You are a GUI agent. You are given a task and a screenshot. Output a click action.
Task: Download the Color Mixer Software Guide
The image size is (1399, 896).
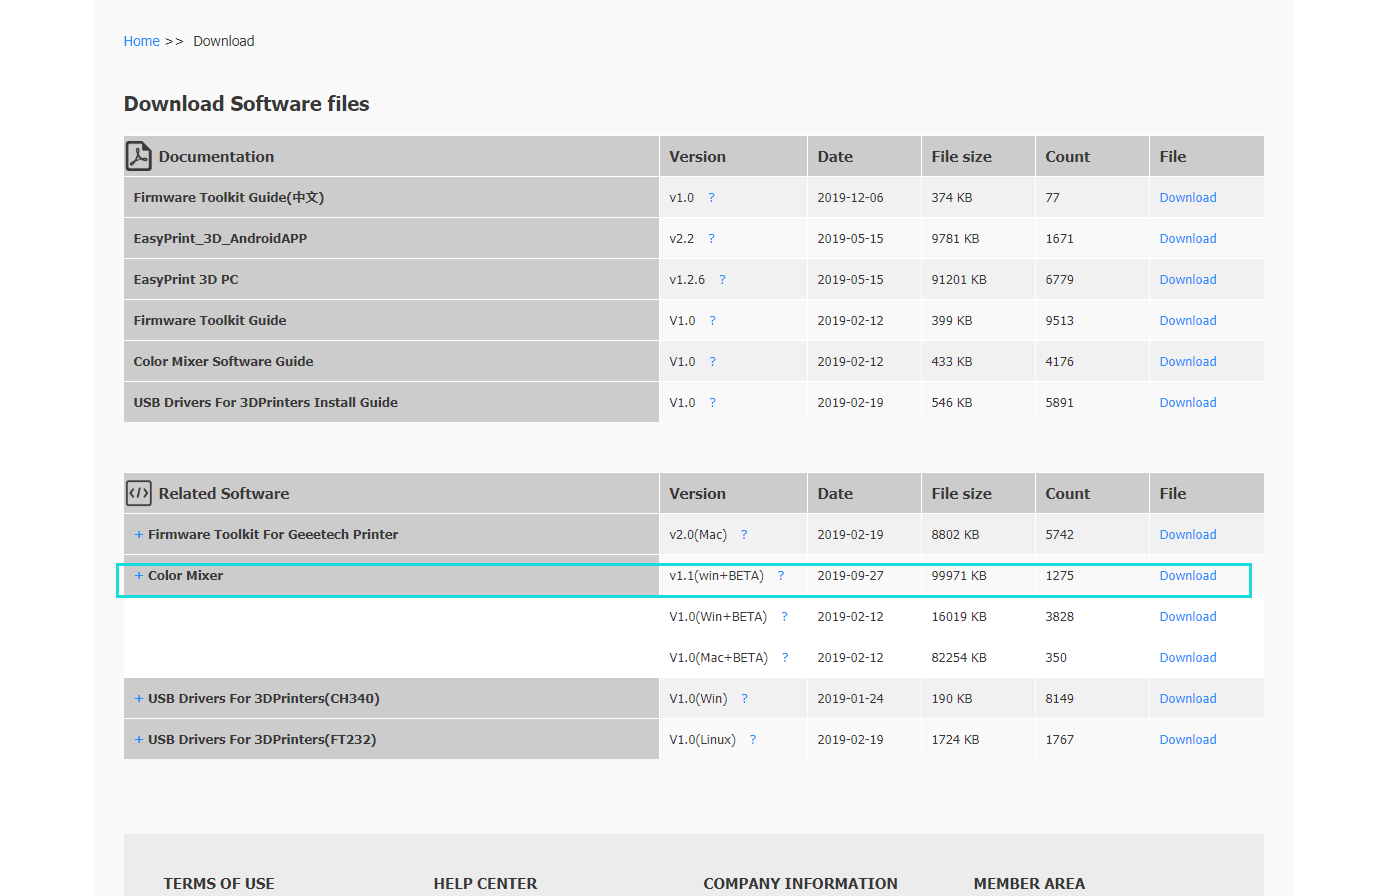coord(1187,362)
